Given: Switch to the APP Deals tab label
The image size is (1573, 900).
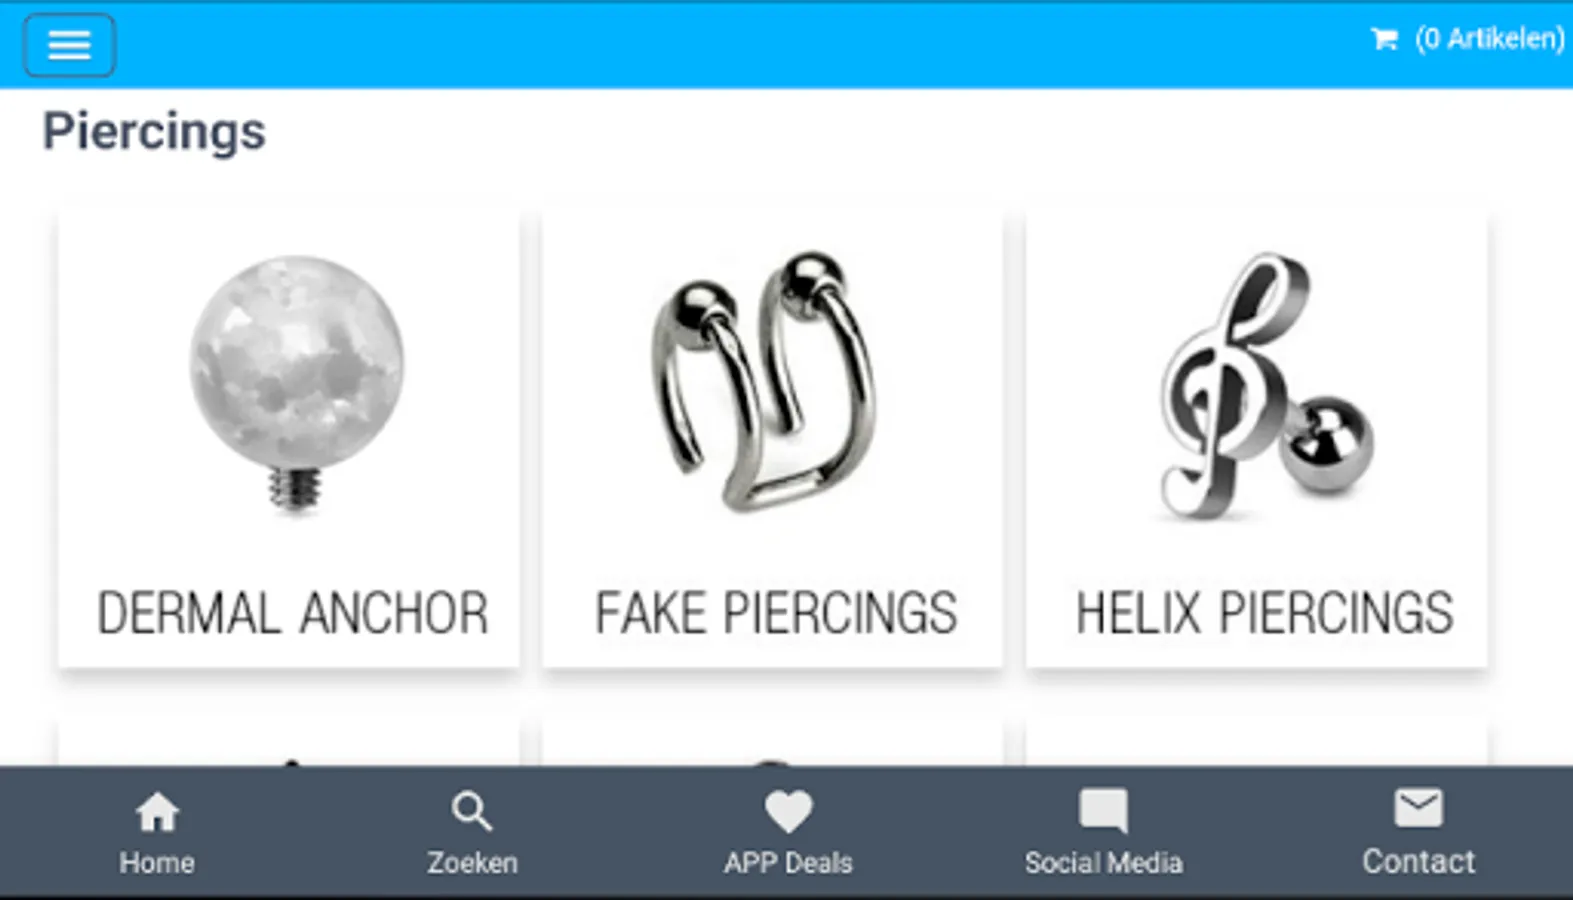Looking at the screenshot, I should [x=788, y=863].
